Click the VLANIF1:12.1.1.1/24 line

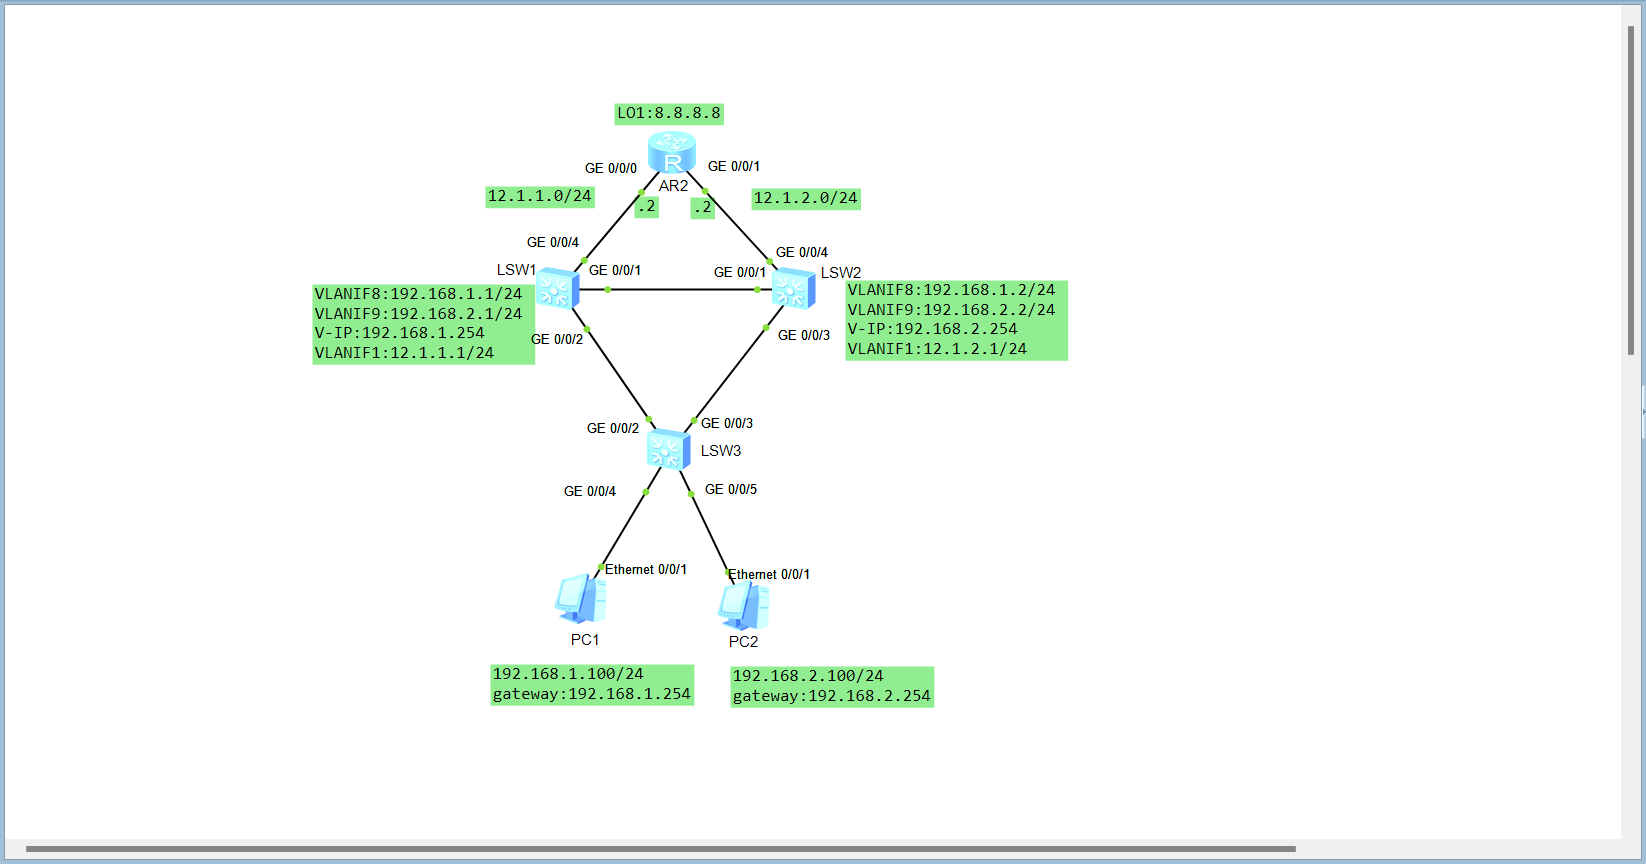coord(404,353)
